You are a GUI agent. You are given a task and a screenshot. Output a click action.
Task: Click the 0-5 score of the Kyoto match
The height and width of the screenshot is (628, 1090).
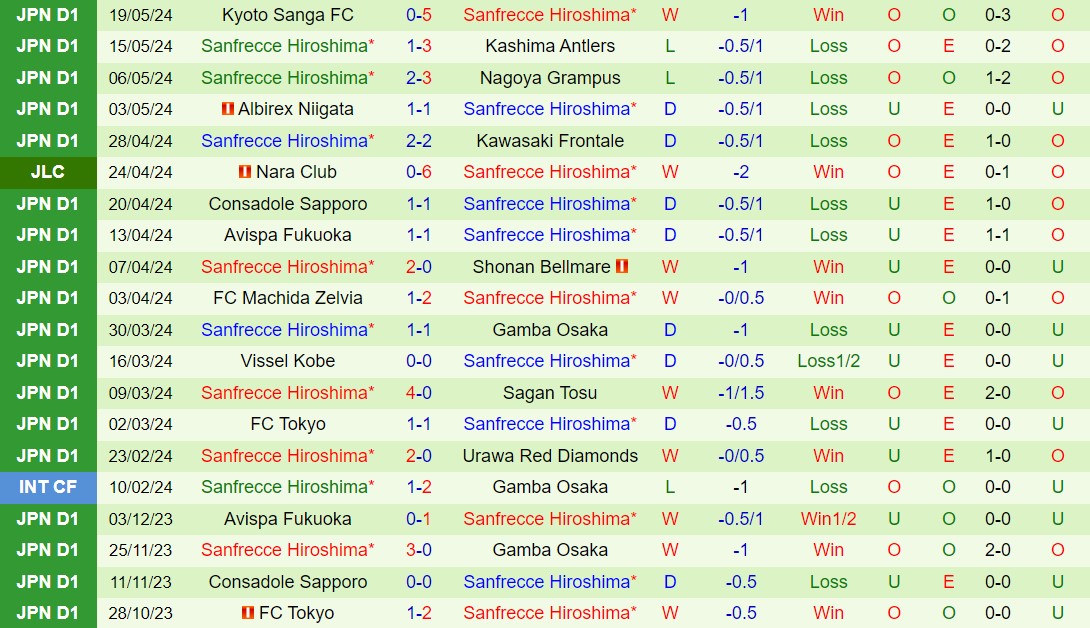(419, 15)
